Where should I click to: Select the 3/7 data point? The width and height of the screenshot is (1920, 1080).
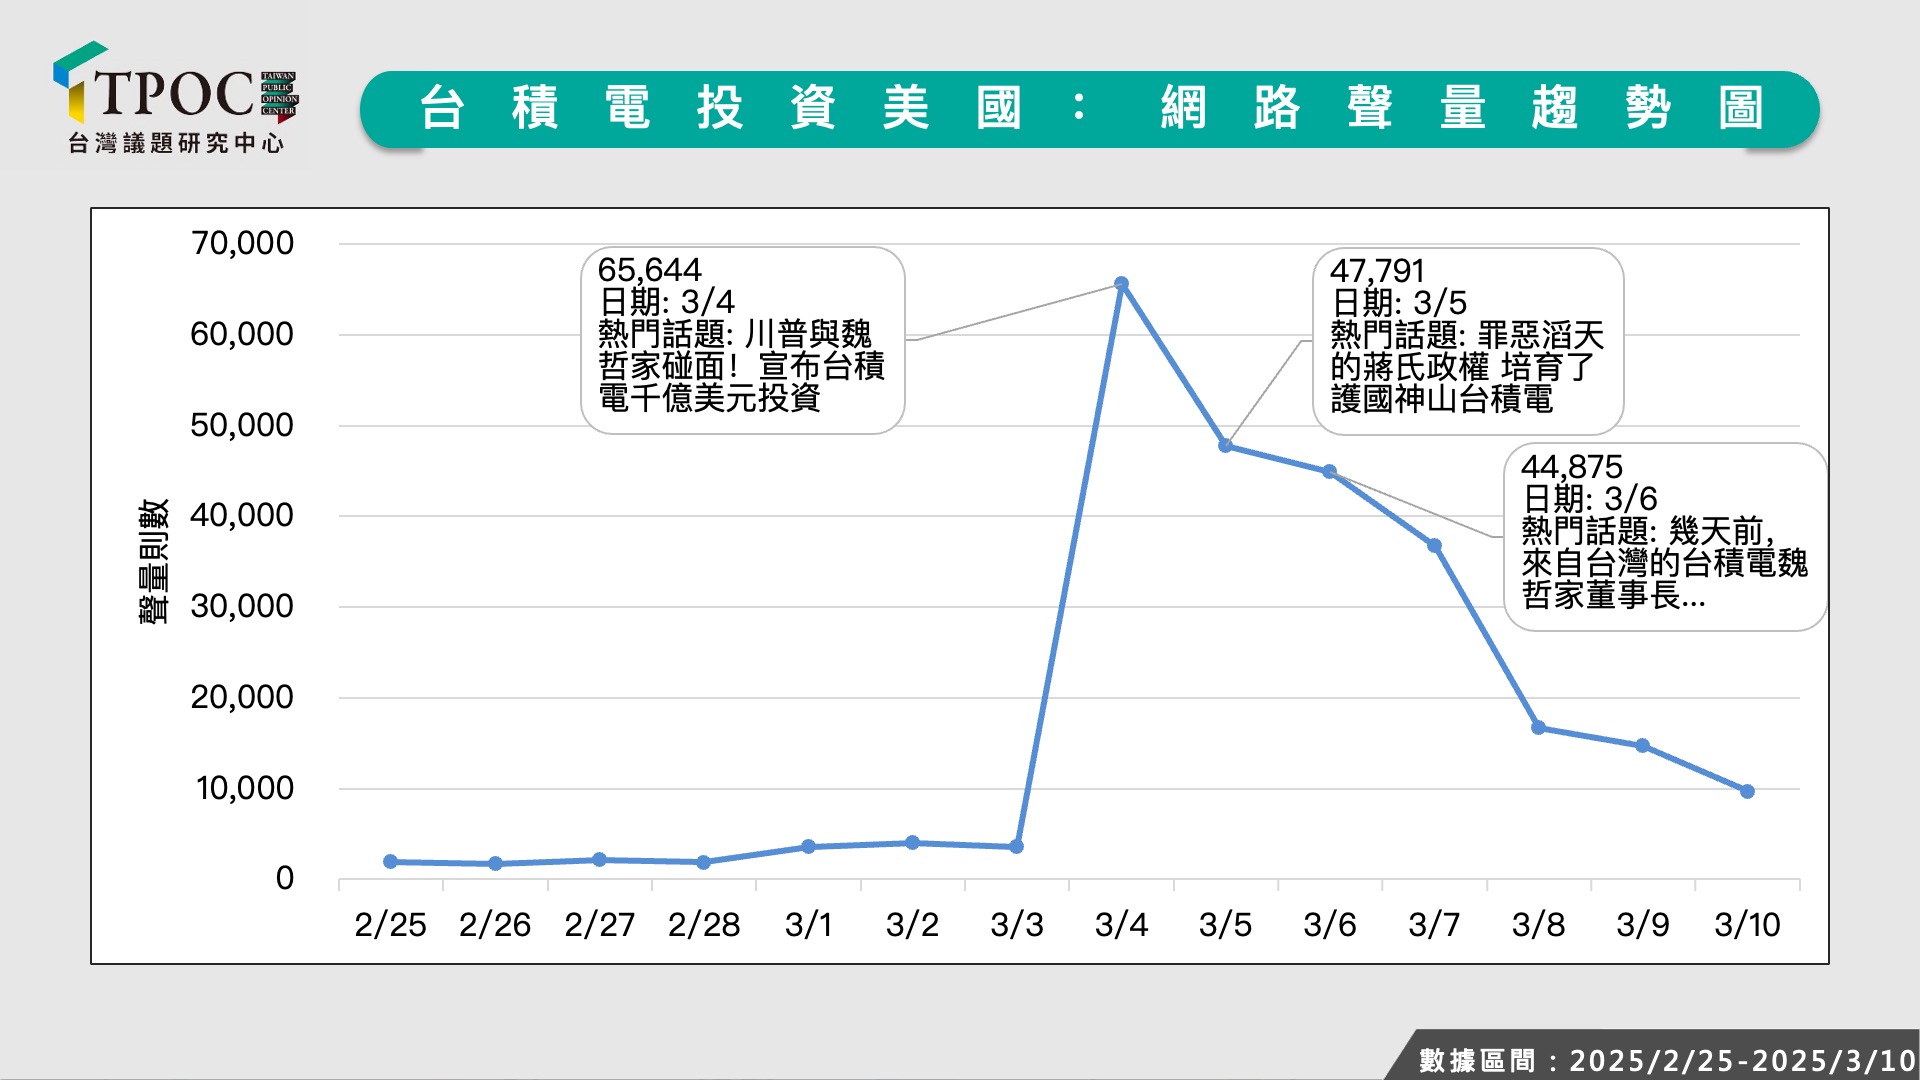1434,546
